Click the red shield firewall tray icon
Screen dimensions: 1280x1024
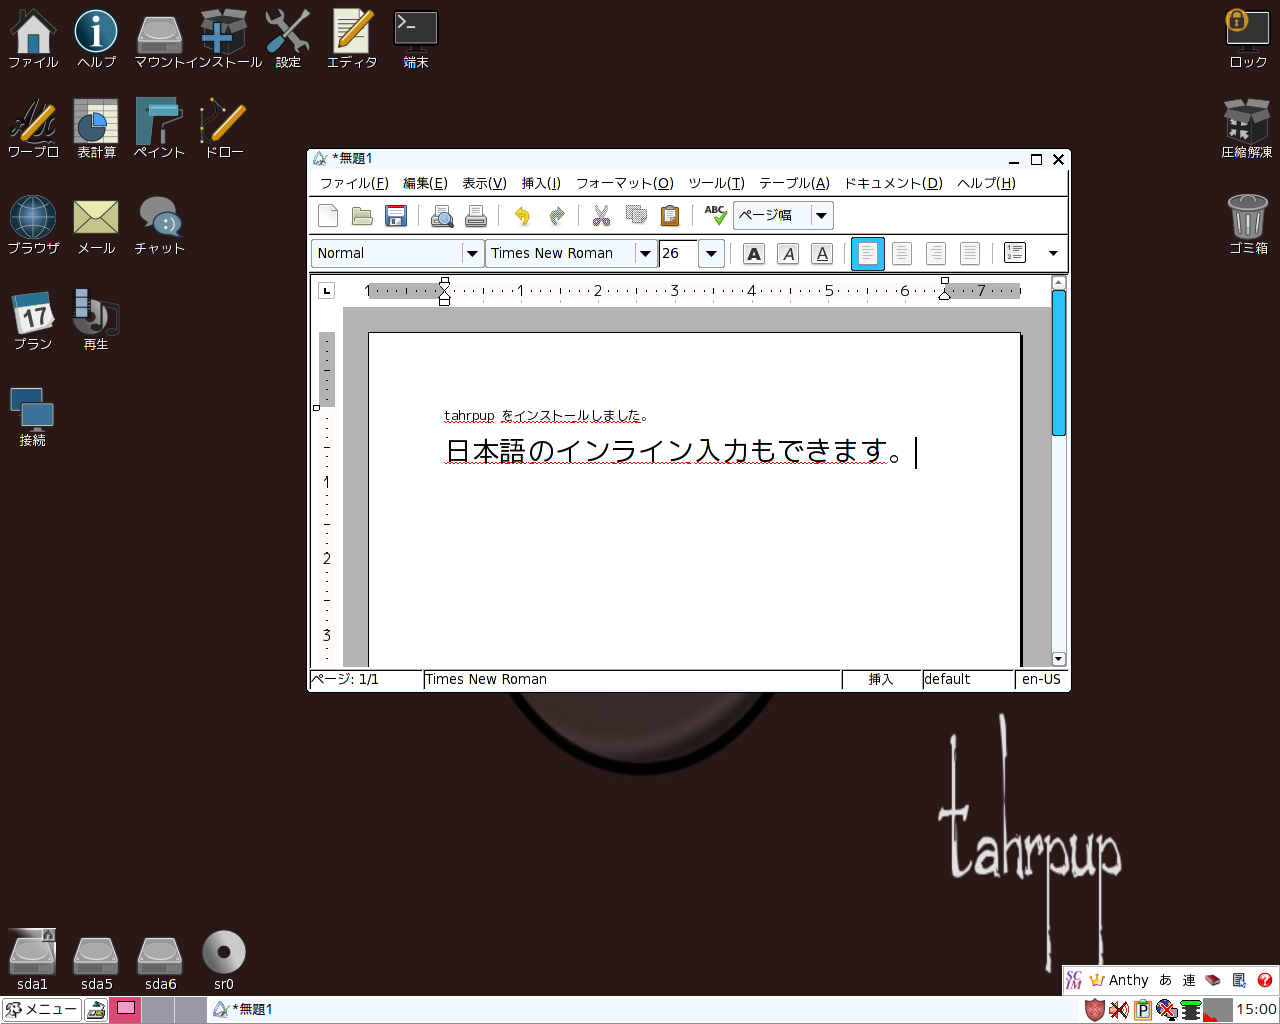pyautogui.click(x=1095, y=1010)
